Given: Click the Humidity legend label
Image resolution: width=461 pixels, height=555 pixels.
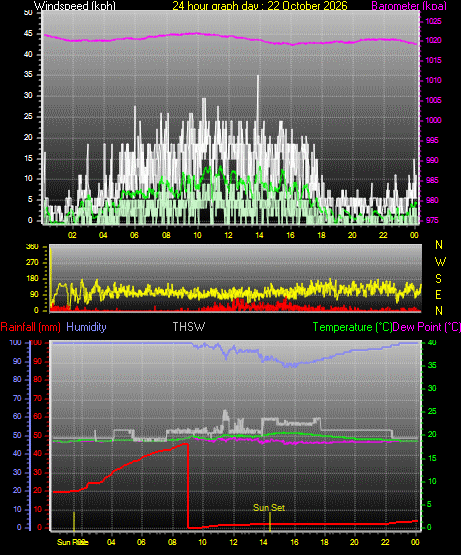Looking at the screenshot, I should pos(86,327).
